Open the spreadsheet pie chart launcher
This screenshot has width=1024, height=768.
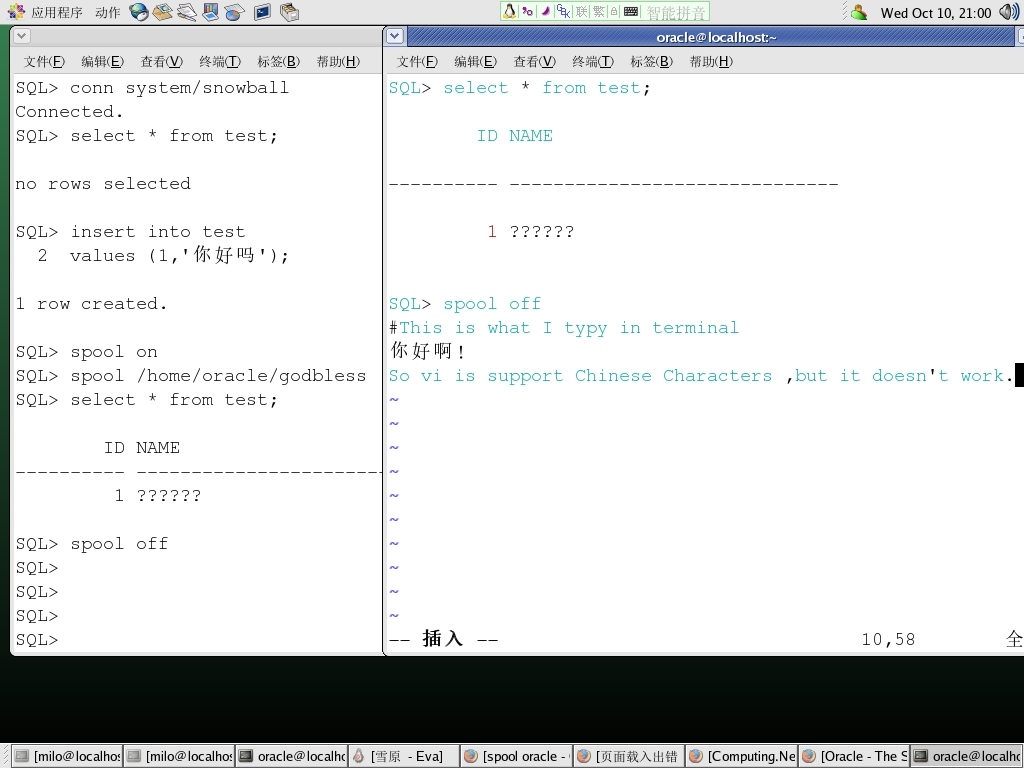pyautogui.click(x=235, y=12)
